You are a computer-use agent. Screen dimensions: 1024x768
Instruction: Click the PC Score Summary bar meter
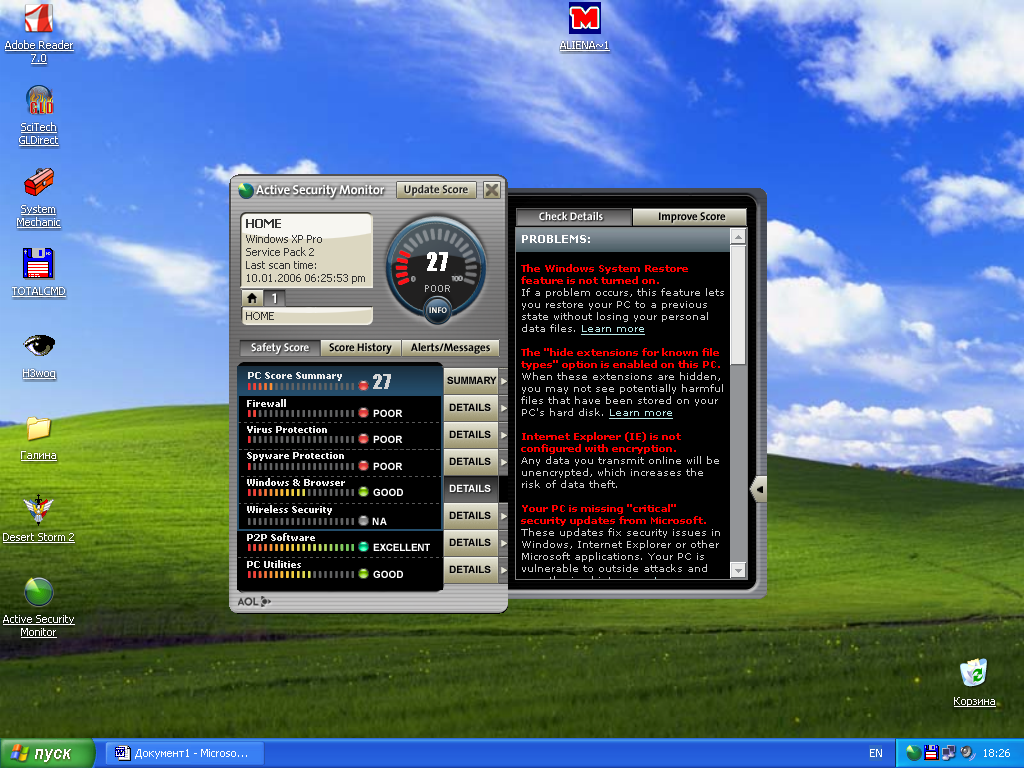(300, 387)
